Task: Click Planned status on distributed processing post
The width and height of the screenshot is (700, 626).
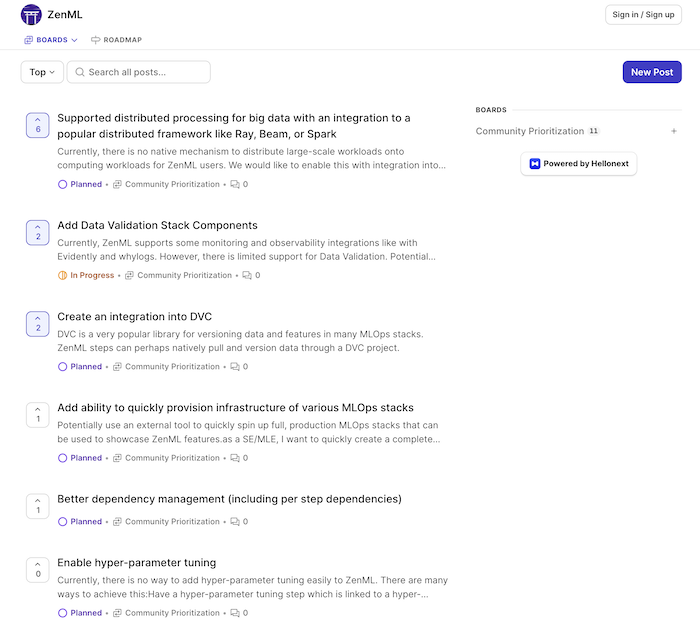Action: tap(80, 184)
